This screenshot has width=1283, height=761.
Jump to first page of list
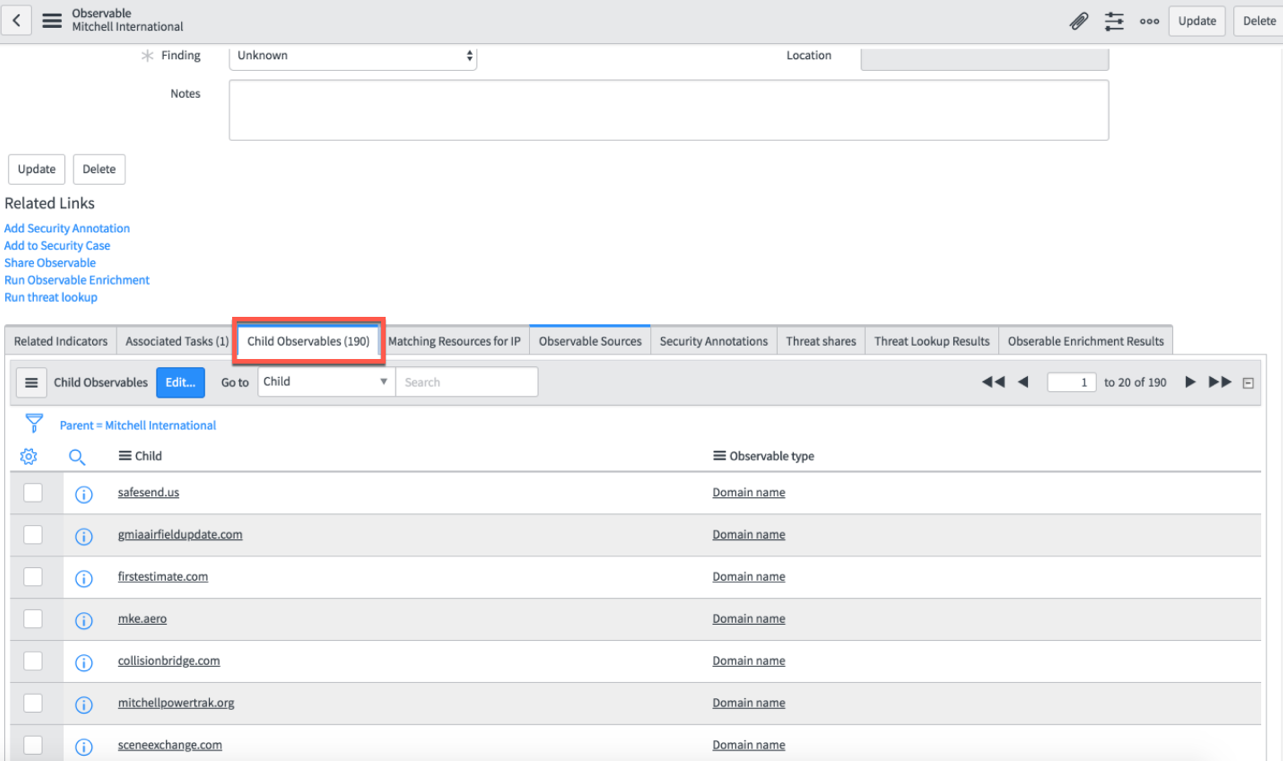pos(993,382)
